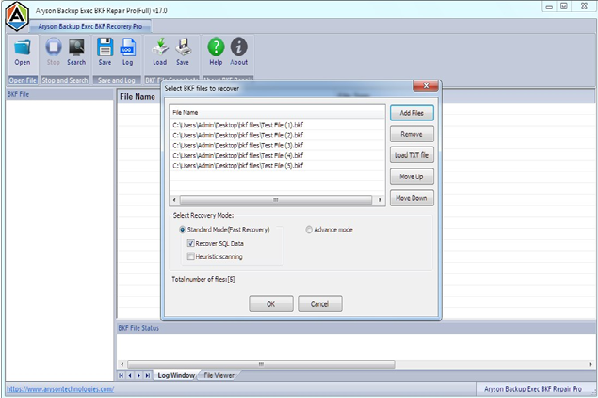Viewport: 598px width, 398px height.
Task: Click the BKF File panel header
Action: [x=60, y=94]
